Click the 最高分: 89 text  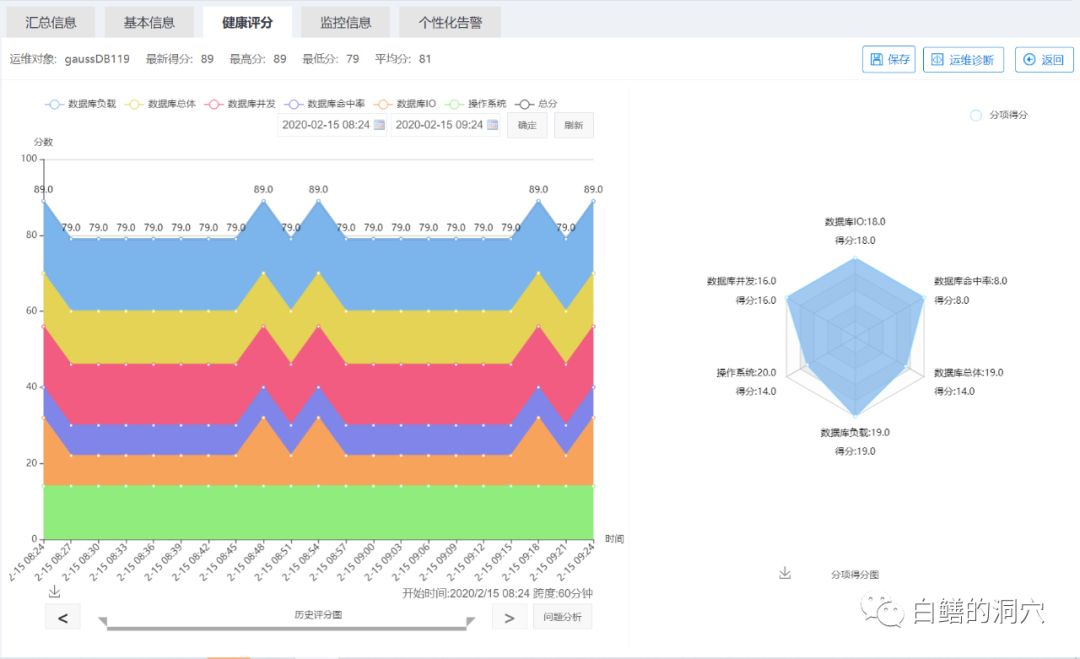click(258, 59)
